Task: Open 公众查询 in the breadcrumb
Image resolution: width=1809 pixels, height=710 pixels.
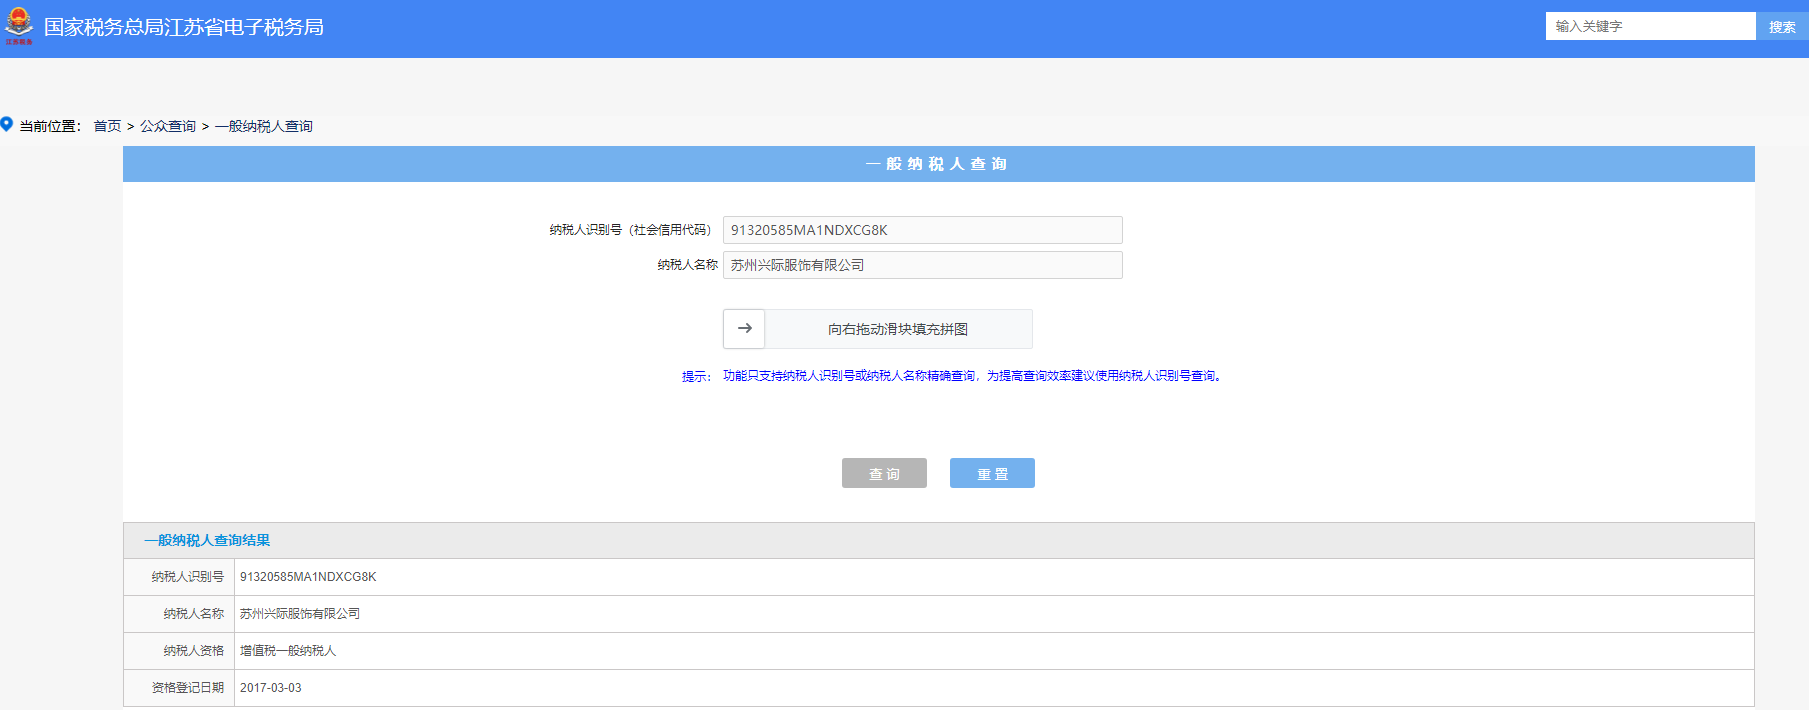Action: (x=168, y=126)
